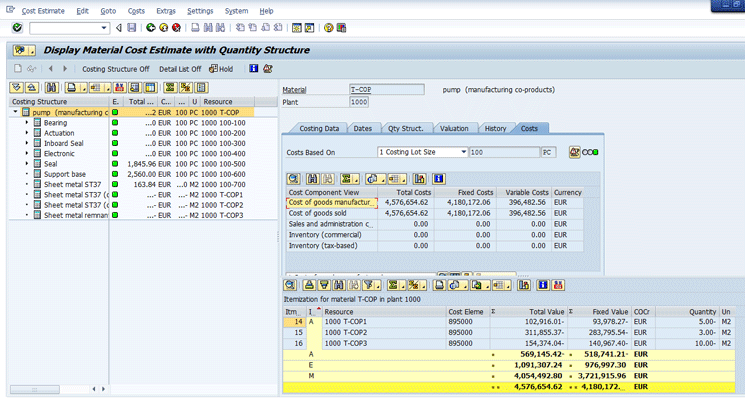Open the Costs Based On dropdown
This screenshot has width=745, height=398.
pos(463,152)
